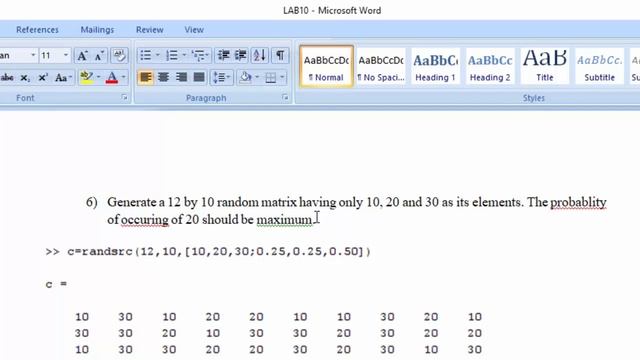
Task: Open line spacing options
Action: [222, 77]
